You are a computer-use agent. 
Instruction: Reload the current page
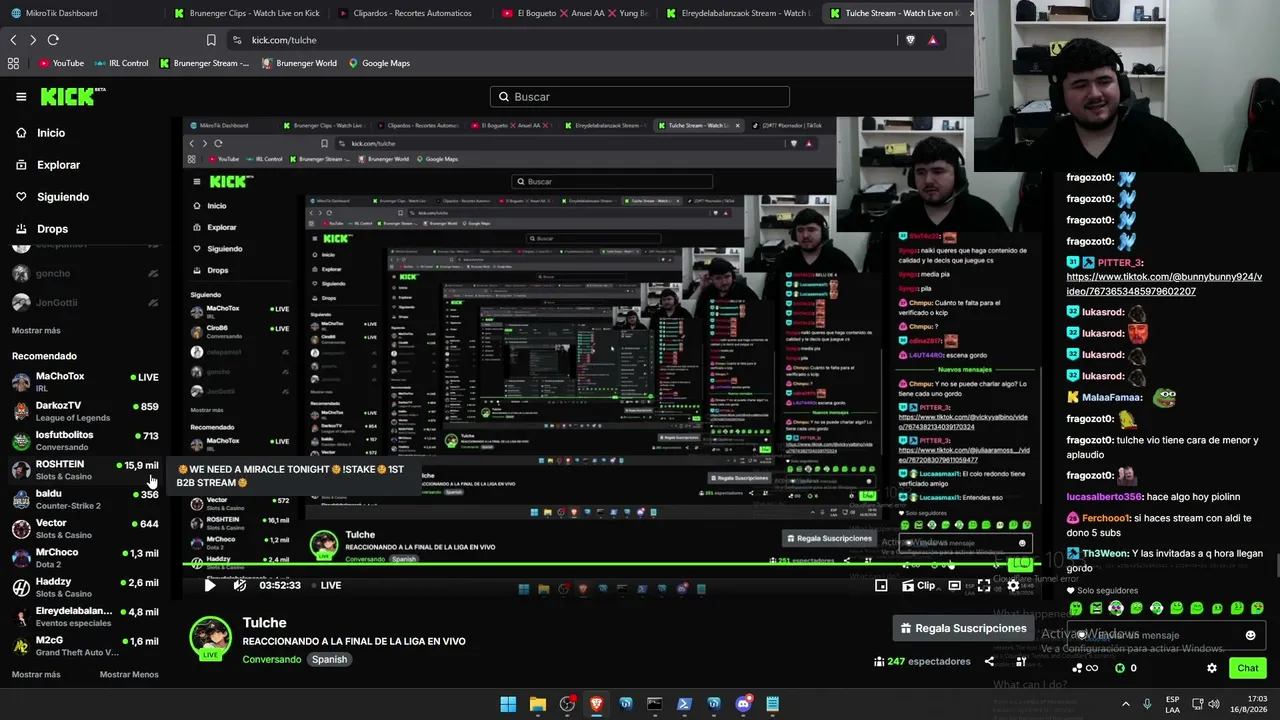point(53,40)
